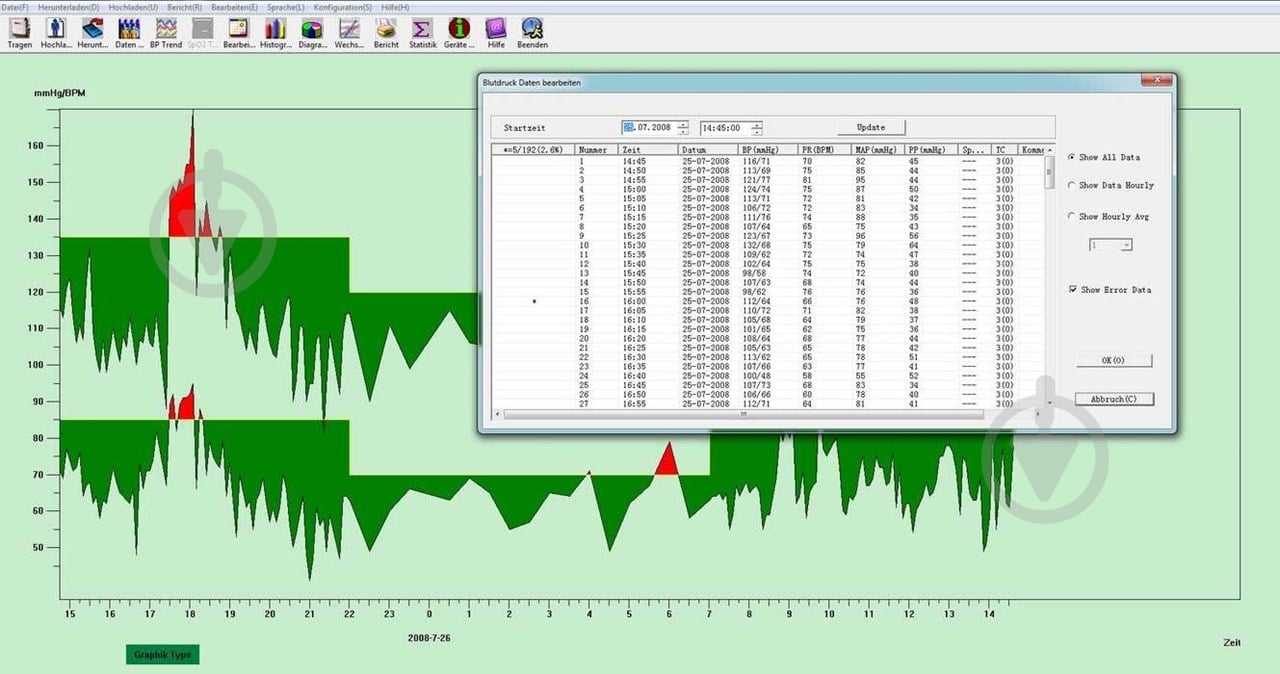Screen dimensions: 1280x674
Task: Uncheck the Show Error Data checkbox
Action: pos(1072,290)
